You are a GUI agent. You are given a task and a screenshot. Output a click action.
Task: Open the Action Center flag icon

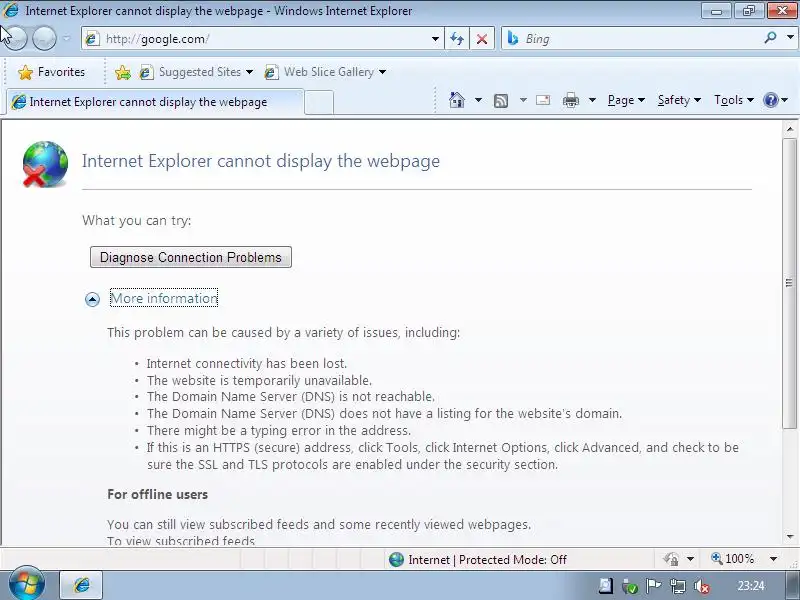coord(654,586)
